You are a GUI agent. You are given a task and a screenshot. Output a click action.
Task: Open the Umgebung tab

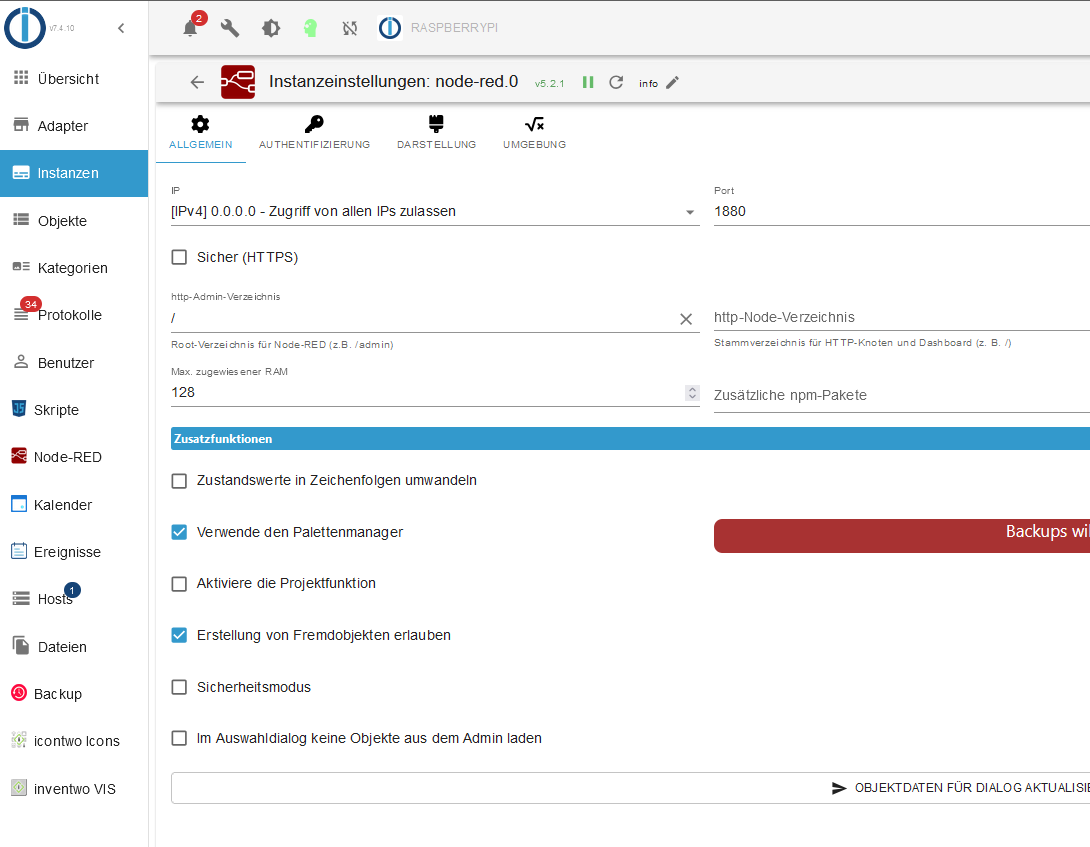pyautogui.click(x=535, y=134)
